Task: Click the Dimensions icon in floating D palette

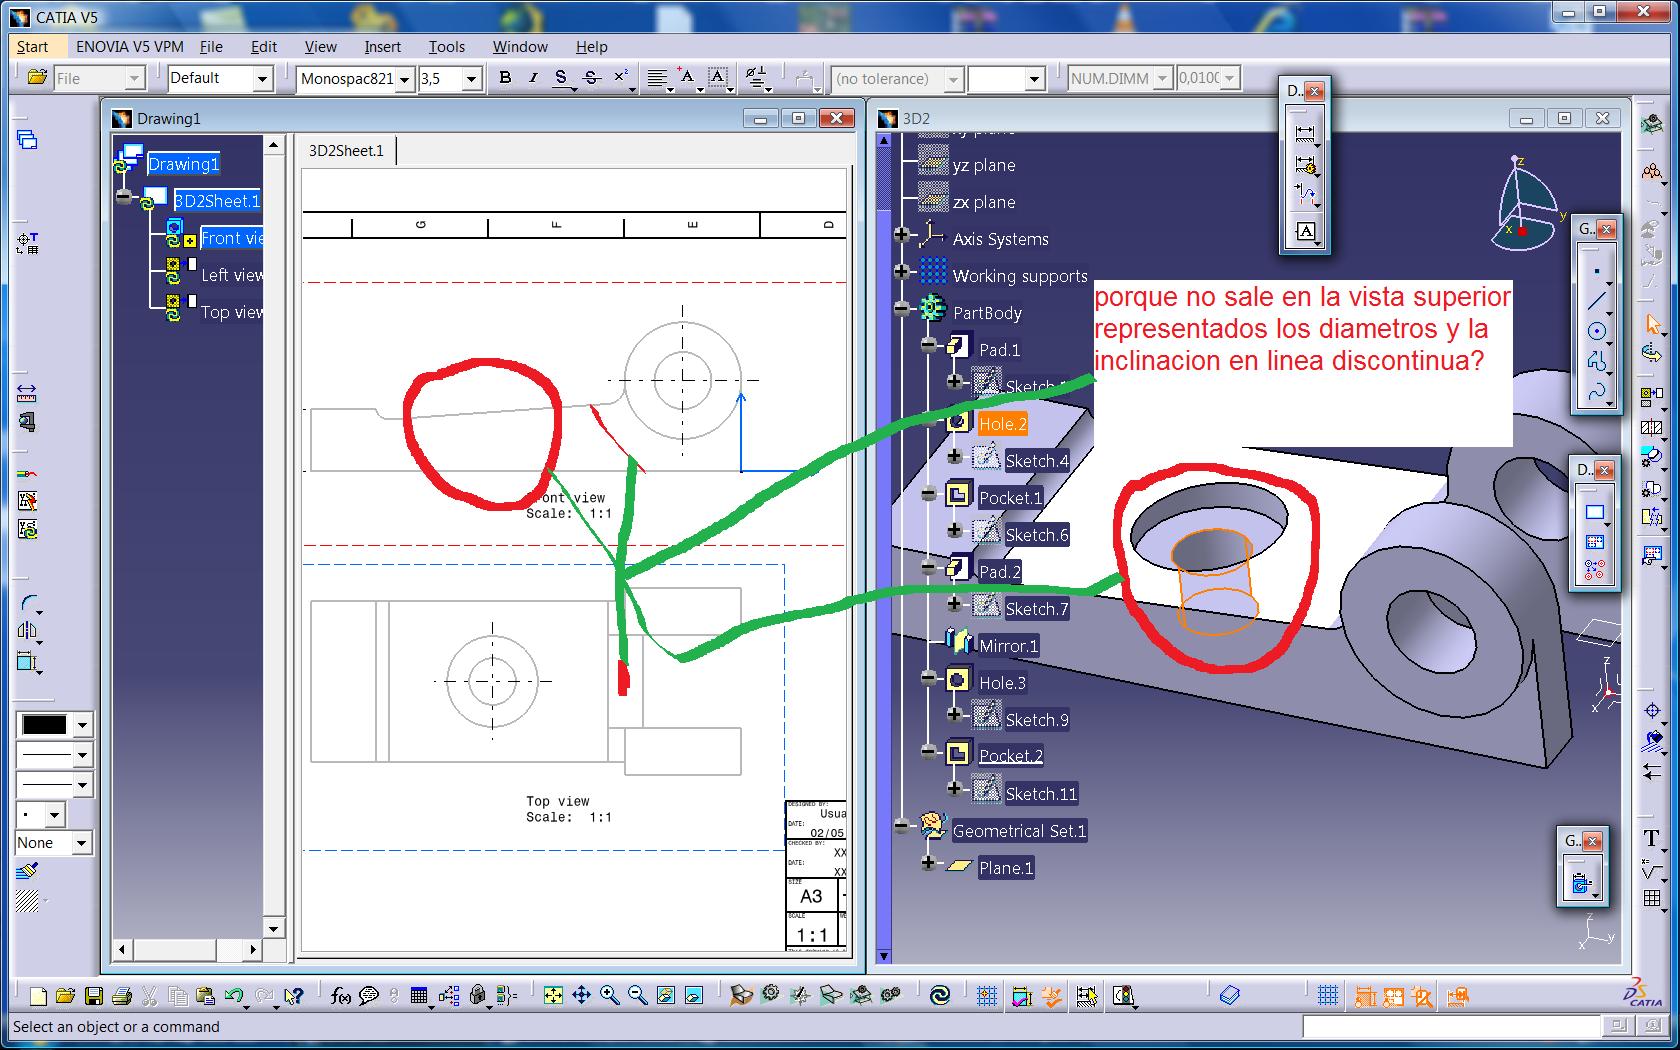Action: [1305, 132]
